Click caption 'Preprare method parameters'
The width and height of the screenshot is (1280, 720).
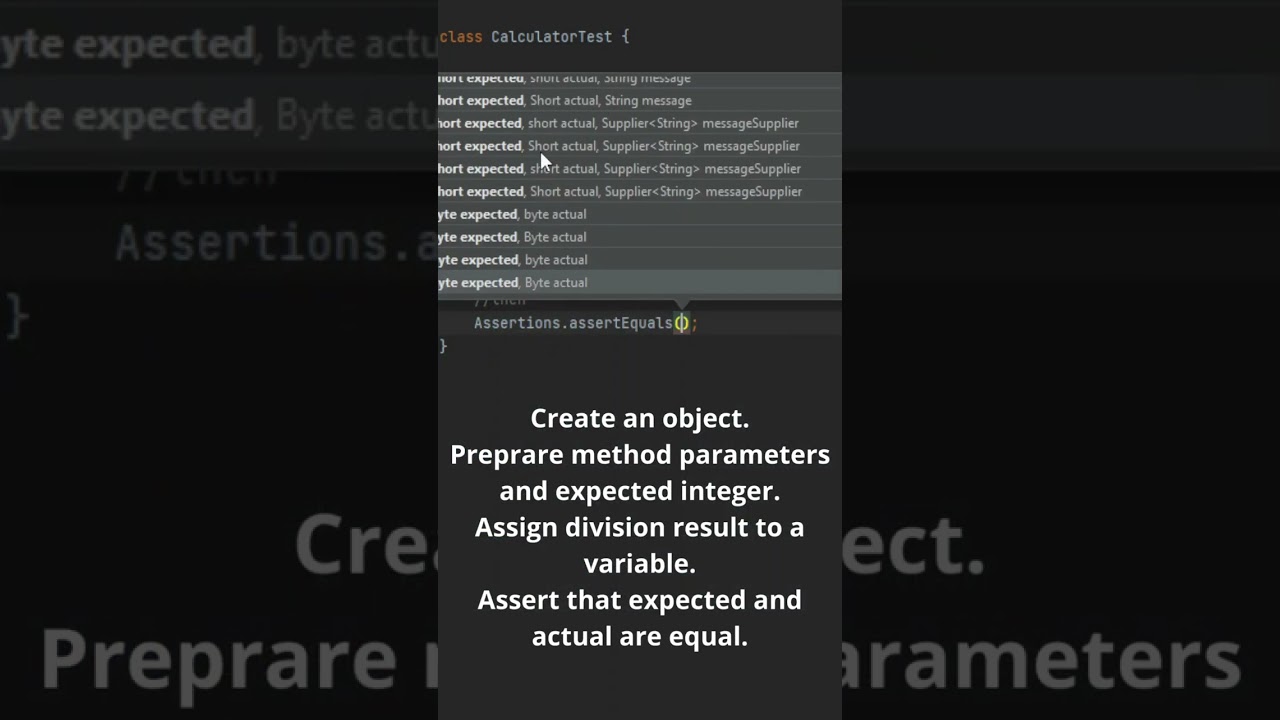coord(640,455)
